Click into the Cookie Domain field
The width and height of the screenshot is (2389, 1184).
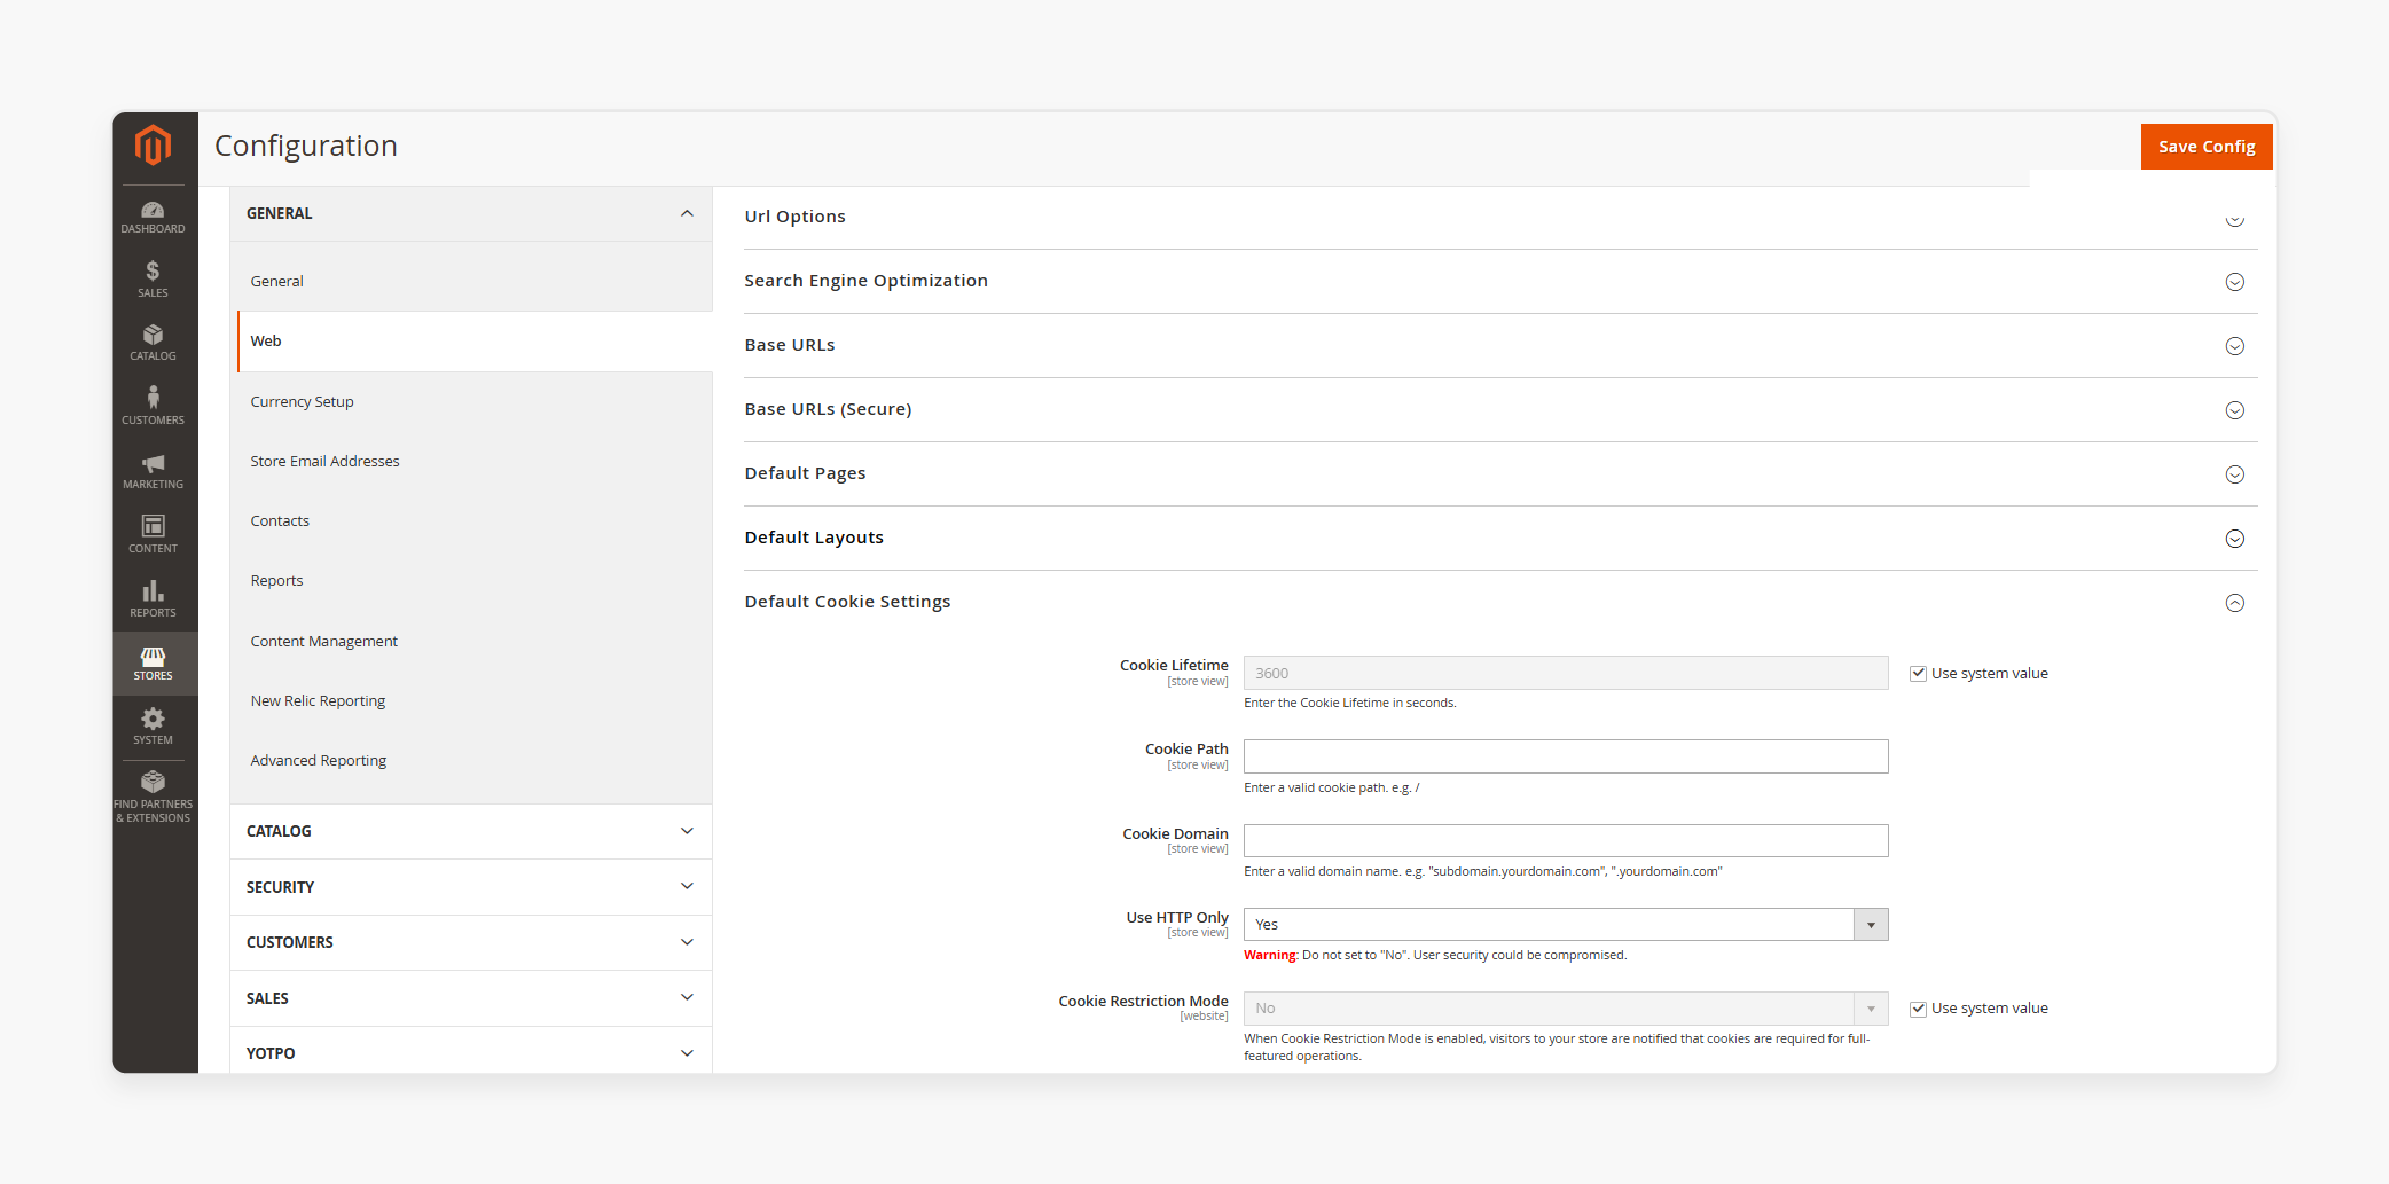click(x=1565, y=840)
